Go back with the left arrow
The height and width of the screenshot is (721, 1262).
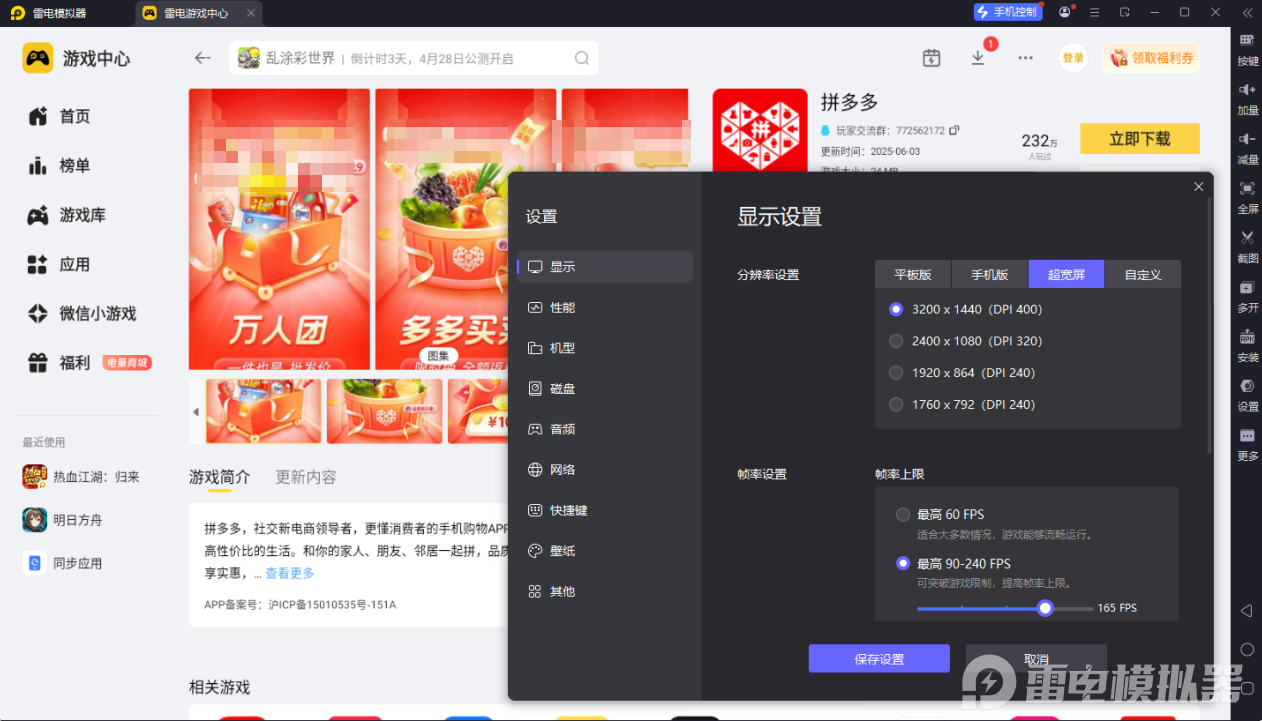(x=203, y=58)
